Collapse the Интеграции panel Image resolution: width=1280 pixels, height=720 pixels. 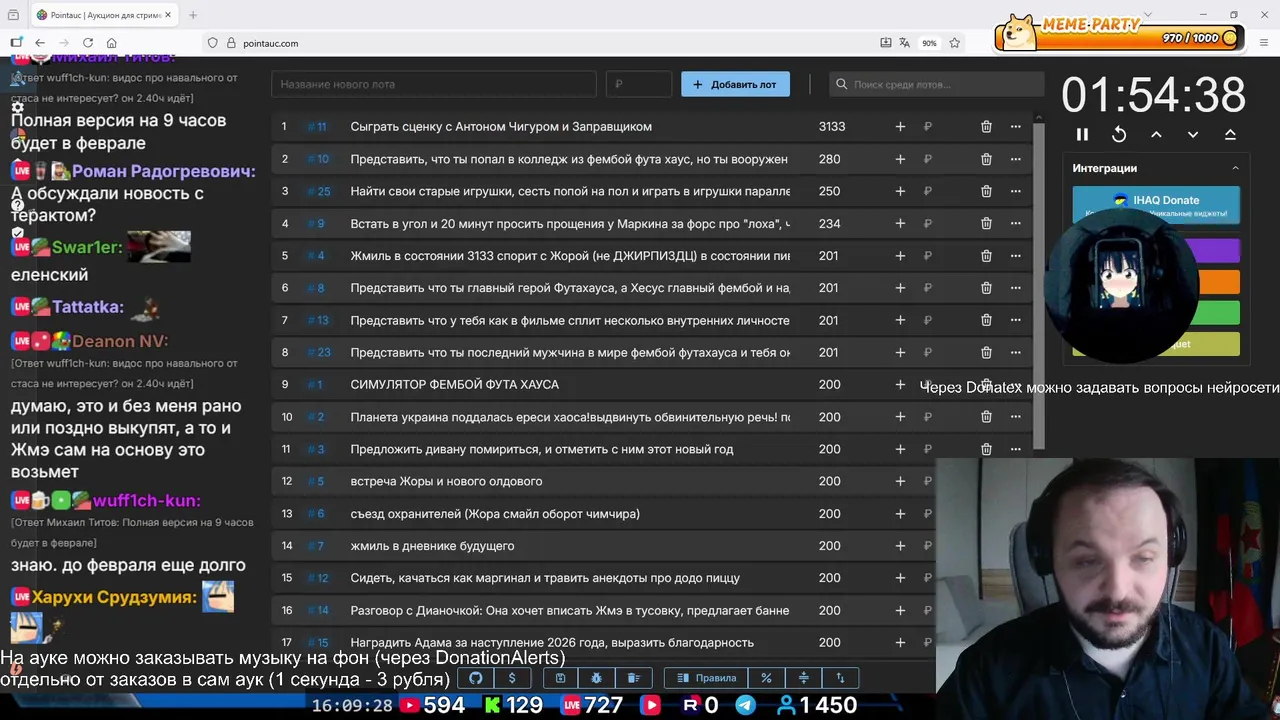click(x=1235, y=168)
